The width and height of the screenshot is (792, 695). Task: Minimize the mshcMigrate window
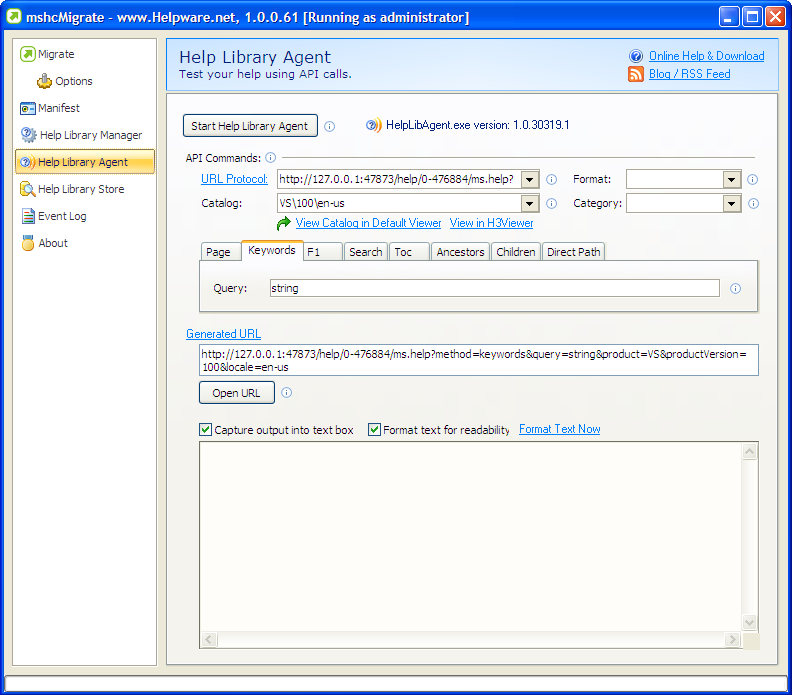[728, 17]
